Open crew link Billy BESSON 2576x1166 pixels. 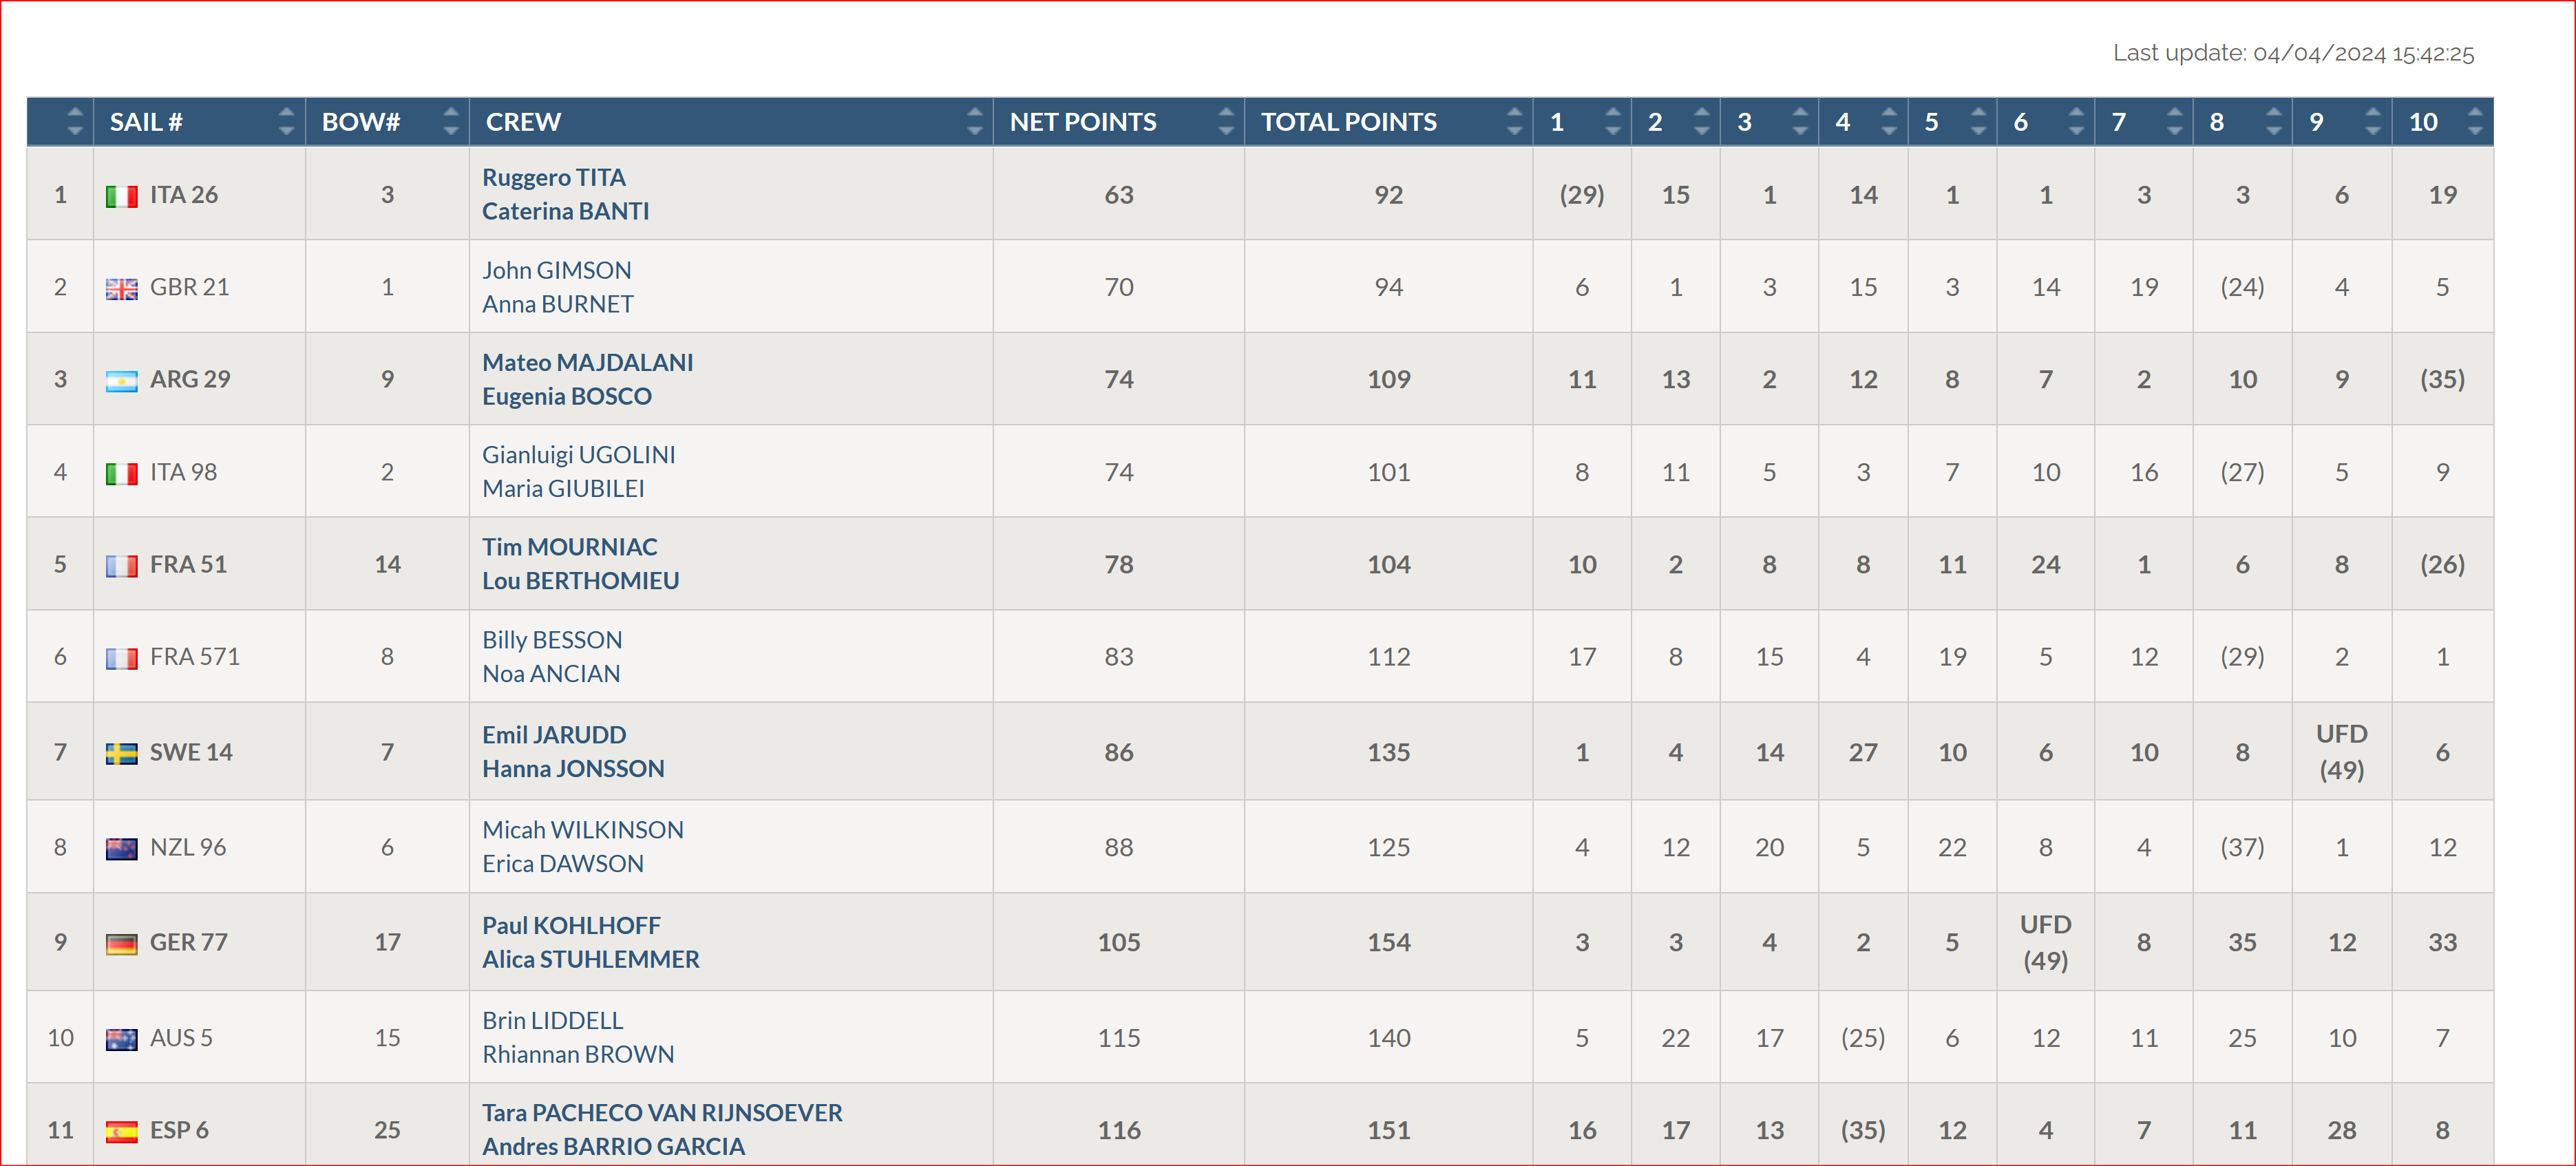point(552,641)
